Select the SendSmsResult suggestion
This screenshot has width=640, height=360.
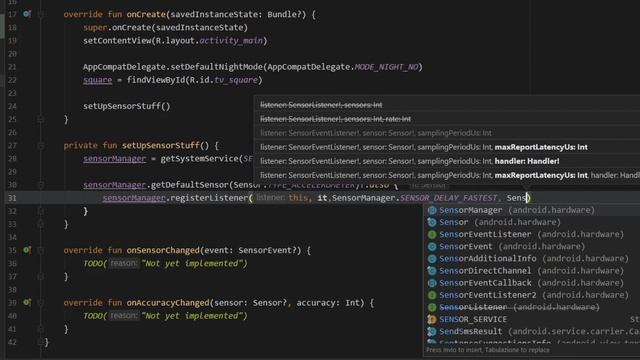531,331
